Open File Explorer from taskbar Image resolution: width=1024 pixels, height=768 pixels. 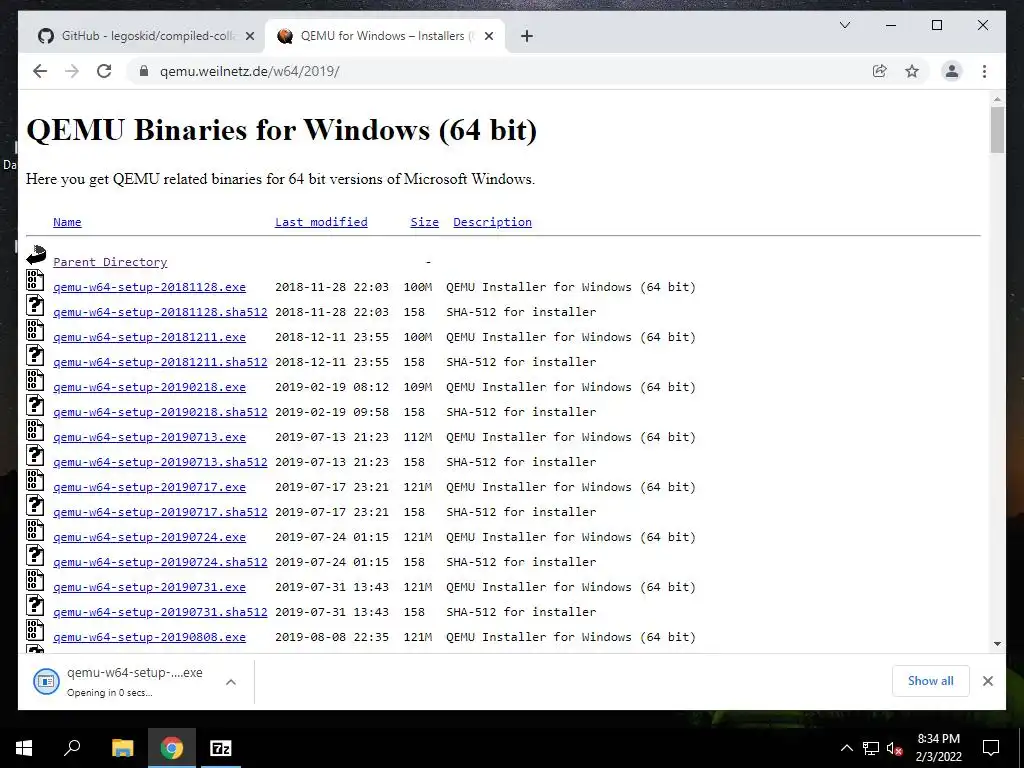(x=122, y=748)
